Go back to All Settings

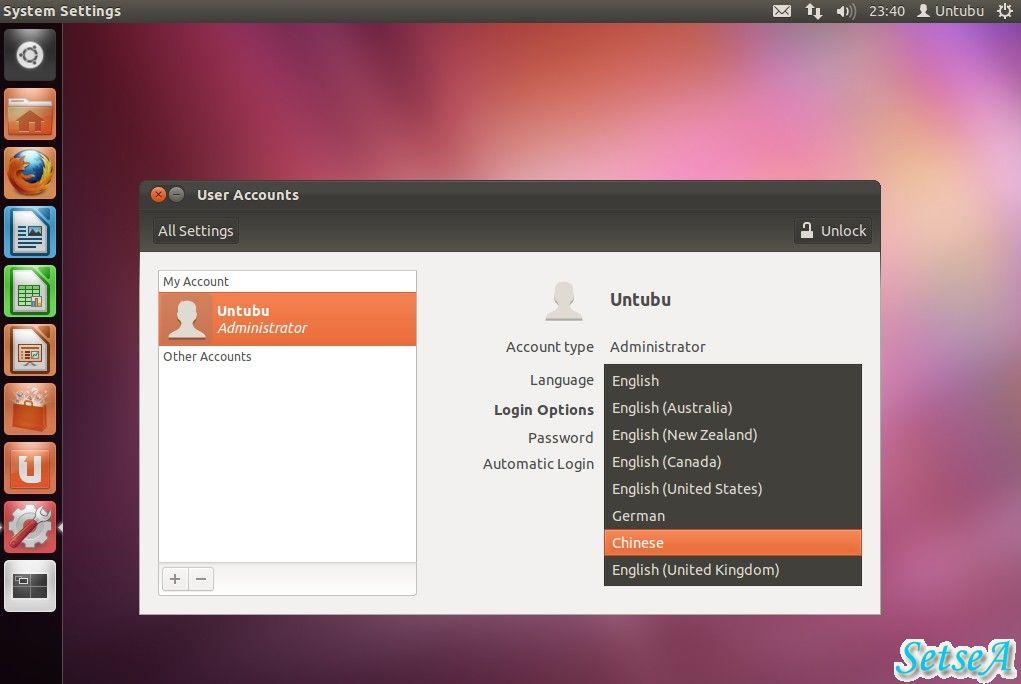click(x=195, y=231)
